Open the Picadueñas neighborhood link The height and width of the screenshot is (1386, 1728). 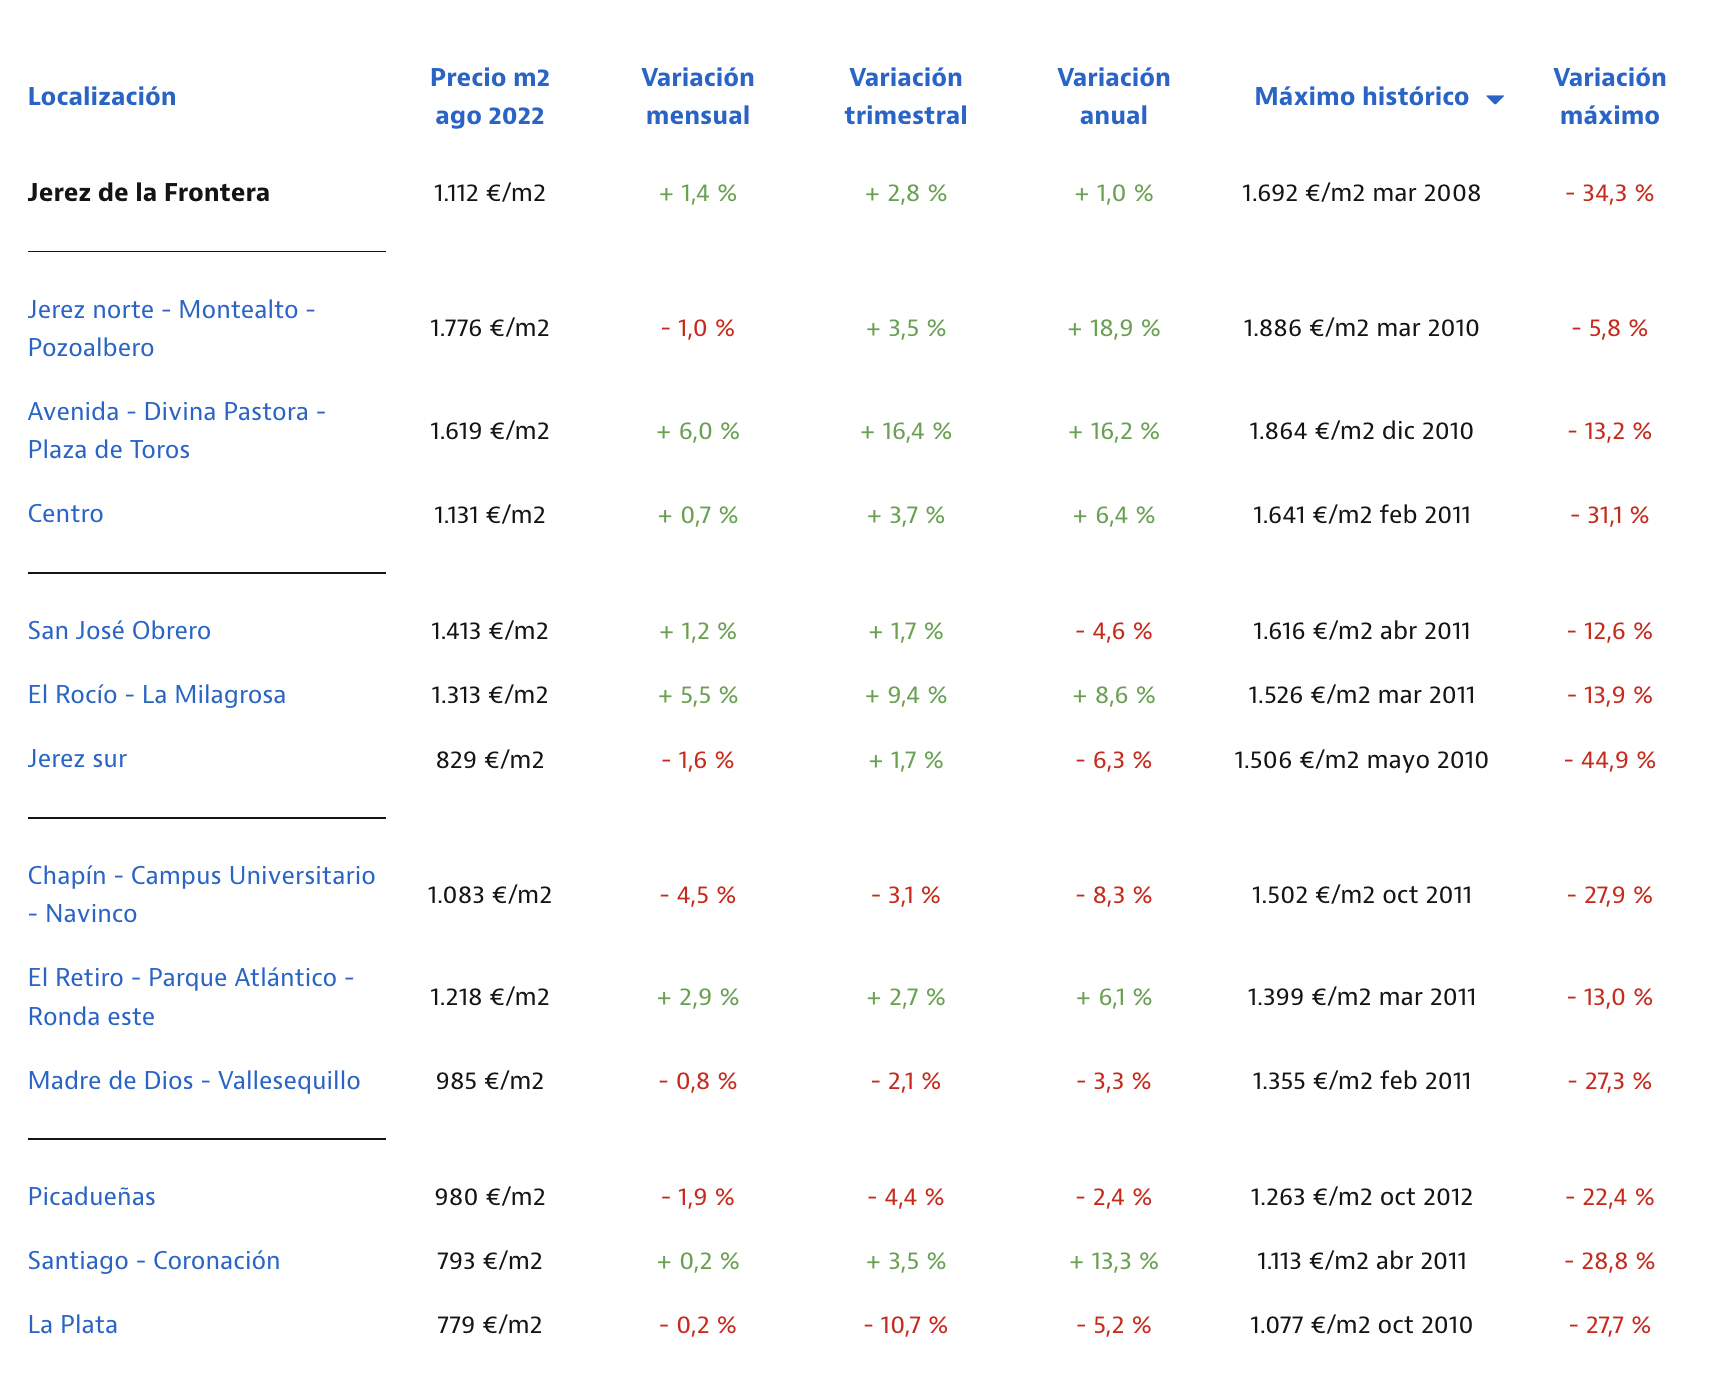(x=92, y=1197)
